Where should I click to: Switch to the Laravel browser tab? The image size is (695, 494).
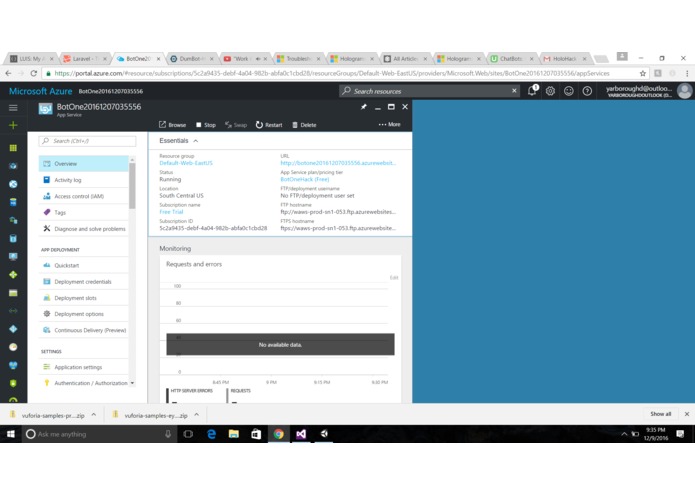click(x=83, y=58)
